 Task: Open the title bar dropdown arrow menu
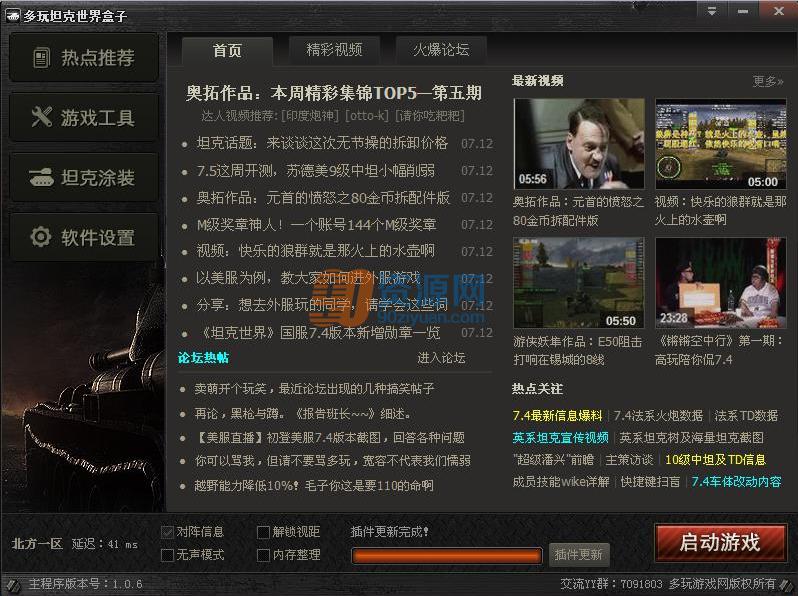[x=712, y=11]
